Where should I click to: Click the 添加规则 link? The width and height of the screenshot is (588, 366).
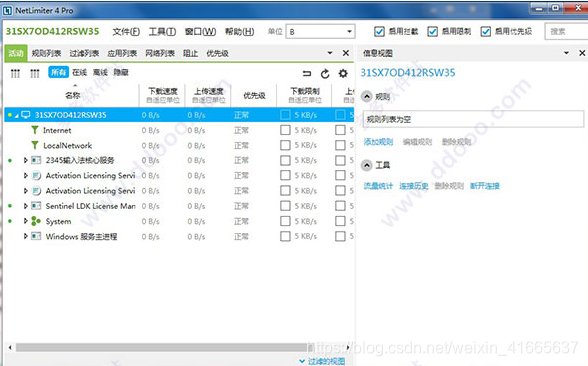click(378, 142)
